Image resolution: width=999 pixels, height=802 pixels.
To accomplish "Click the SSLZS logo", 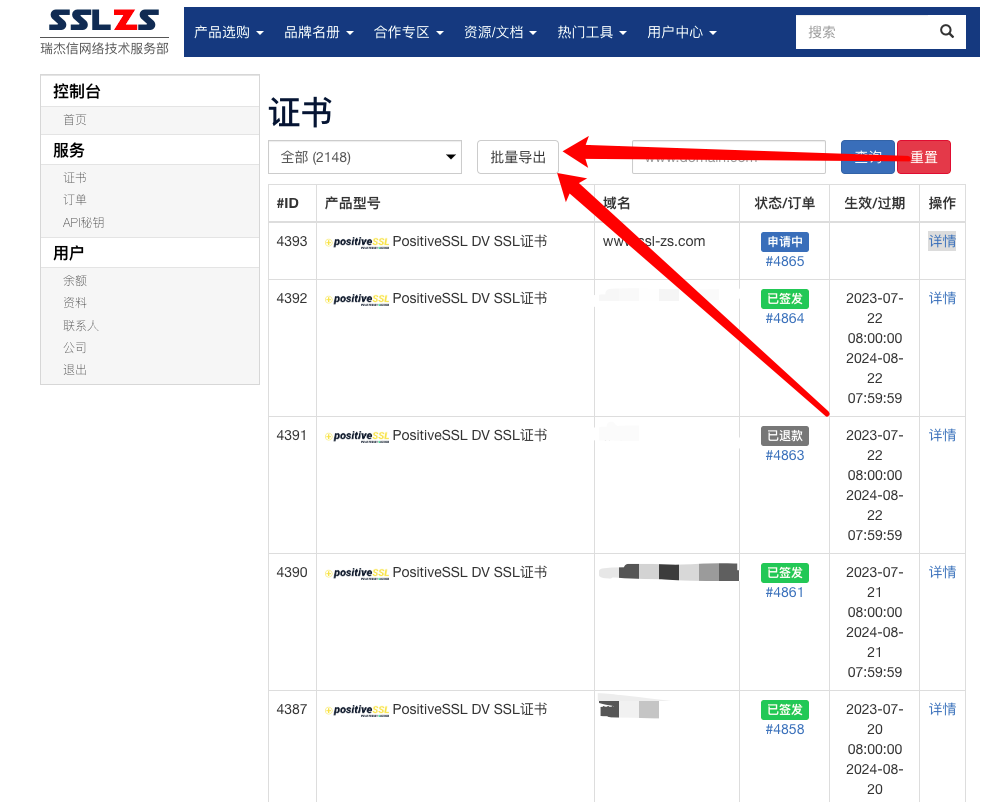I will tap(104, 20).
